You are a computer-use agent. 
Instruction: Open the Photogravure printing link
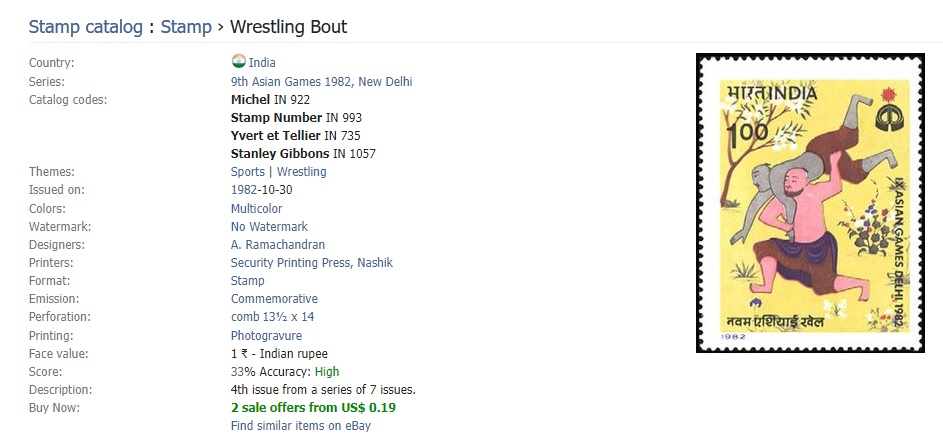pos(266,336)
